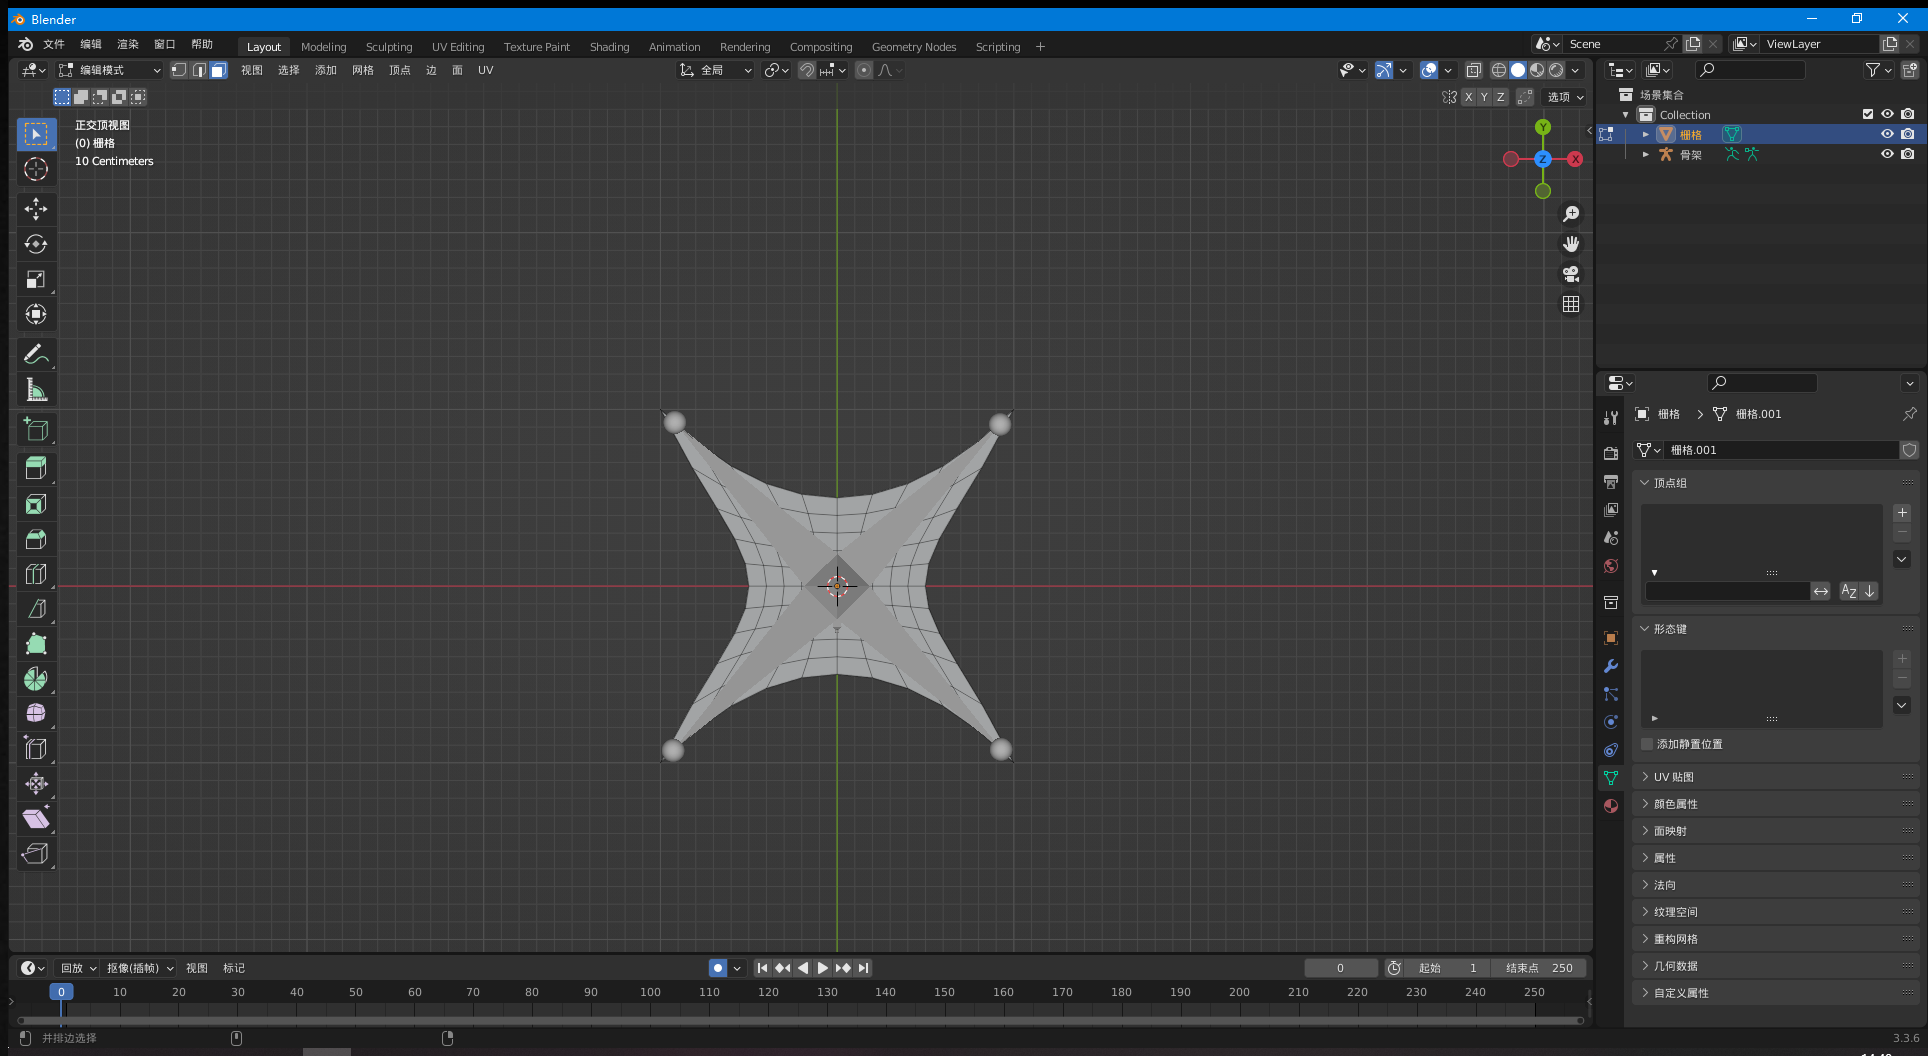Open the 渲染 menu
This screenshot has height=1056, width=1928.
(x=128, y=44)
